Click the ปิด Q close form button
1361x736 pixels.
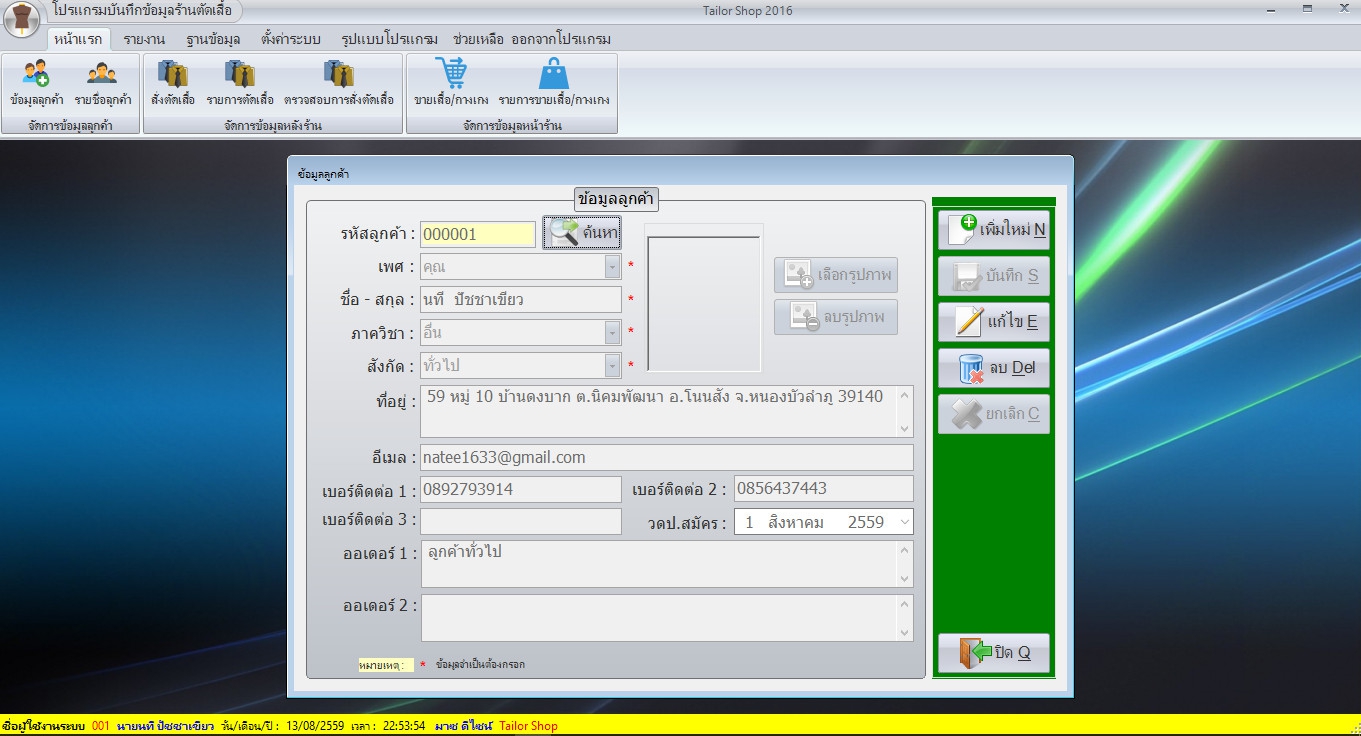pos(994,653)
